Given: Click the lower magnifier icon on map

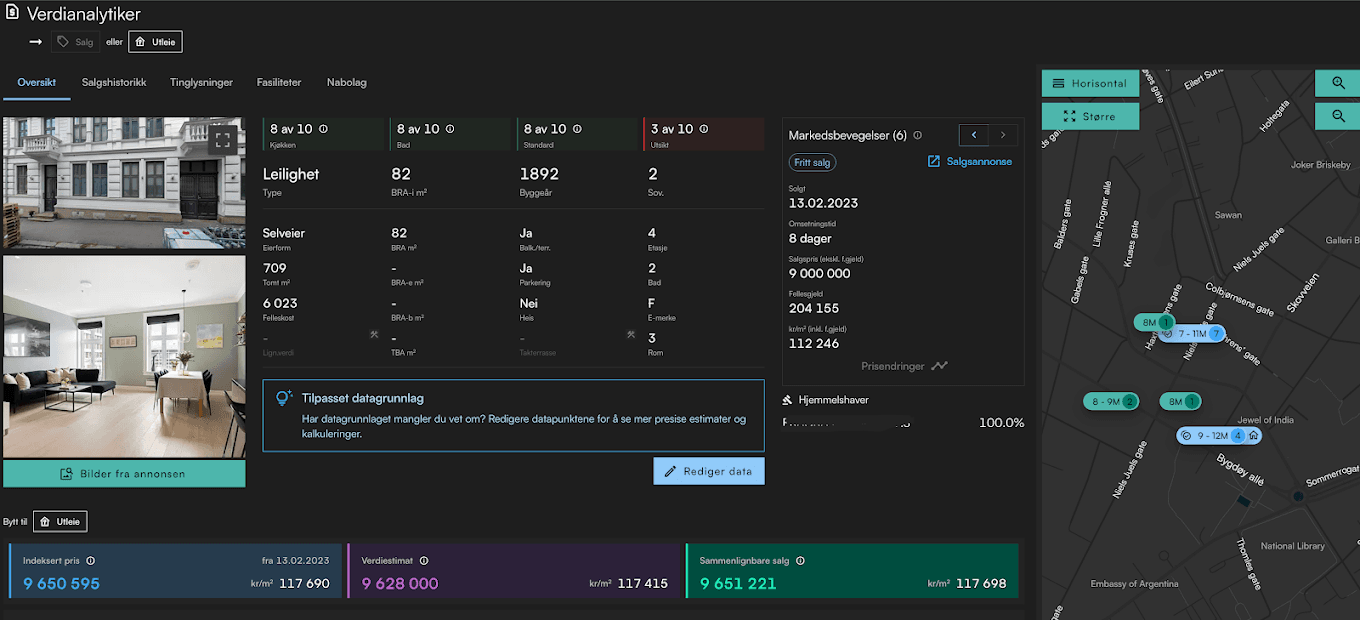Looking at the screenshot, I should pos(1338,117).
